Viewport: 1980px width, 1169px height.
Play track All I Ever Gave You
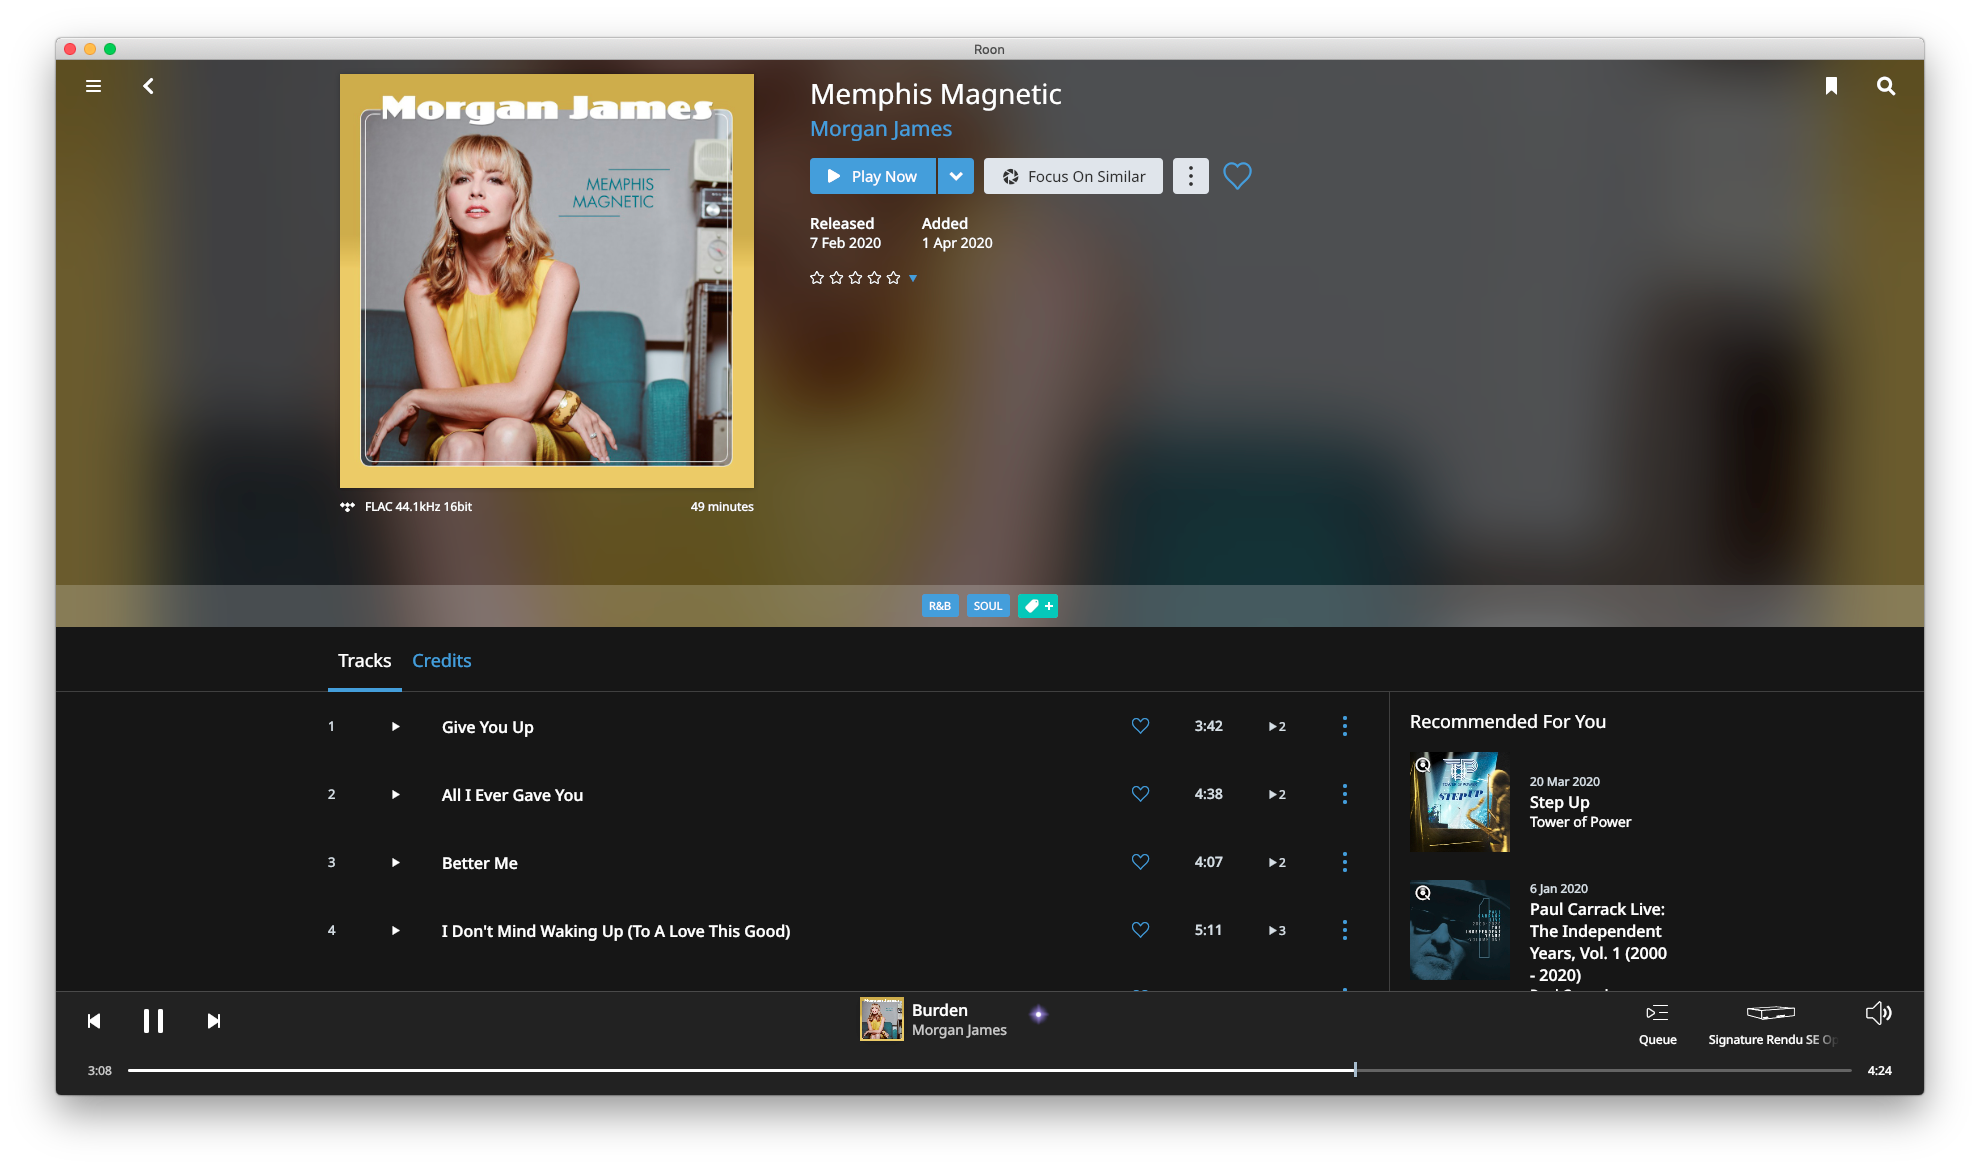396,795
